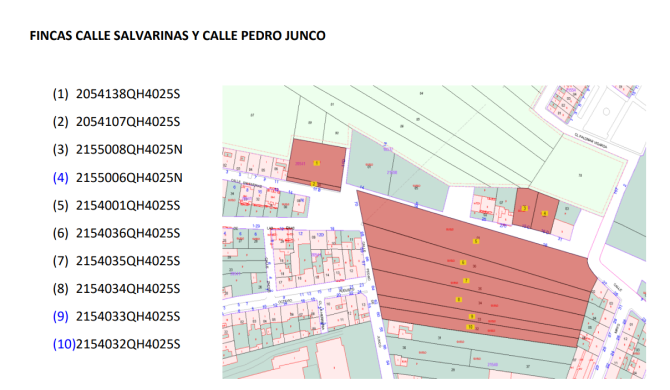Click the blue (9) list number
Viewport: 670px width, 390px height.
60,317
